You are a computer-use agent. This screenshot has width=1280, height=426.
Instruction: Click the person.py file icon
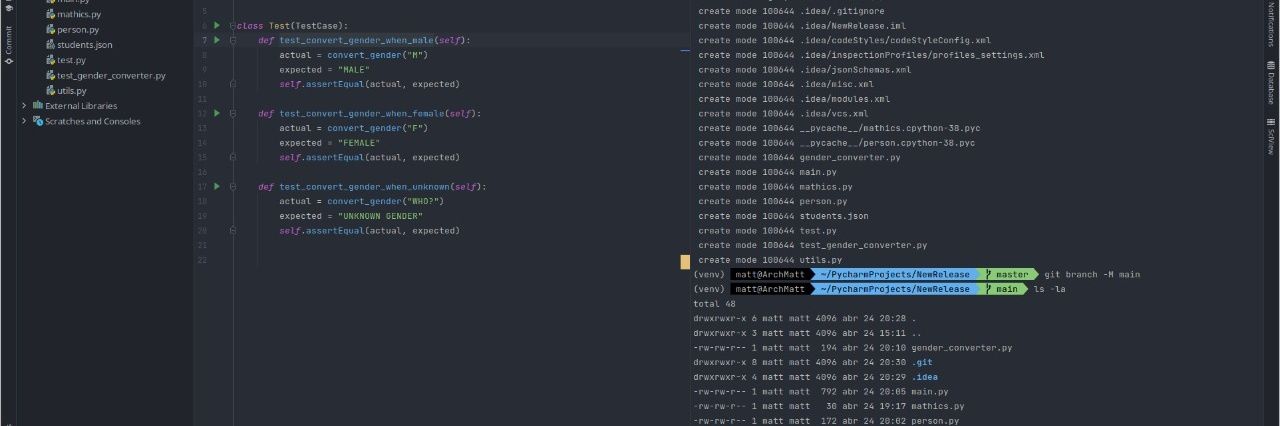pos(49,30)
